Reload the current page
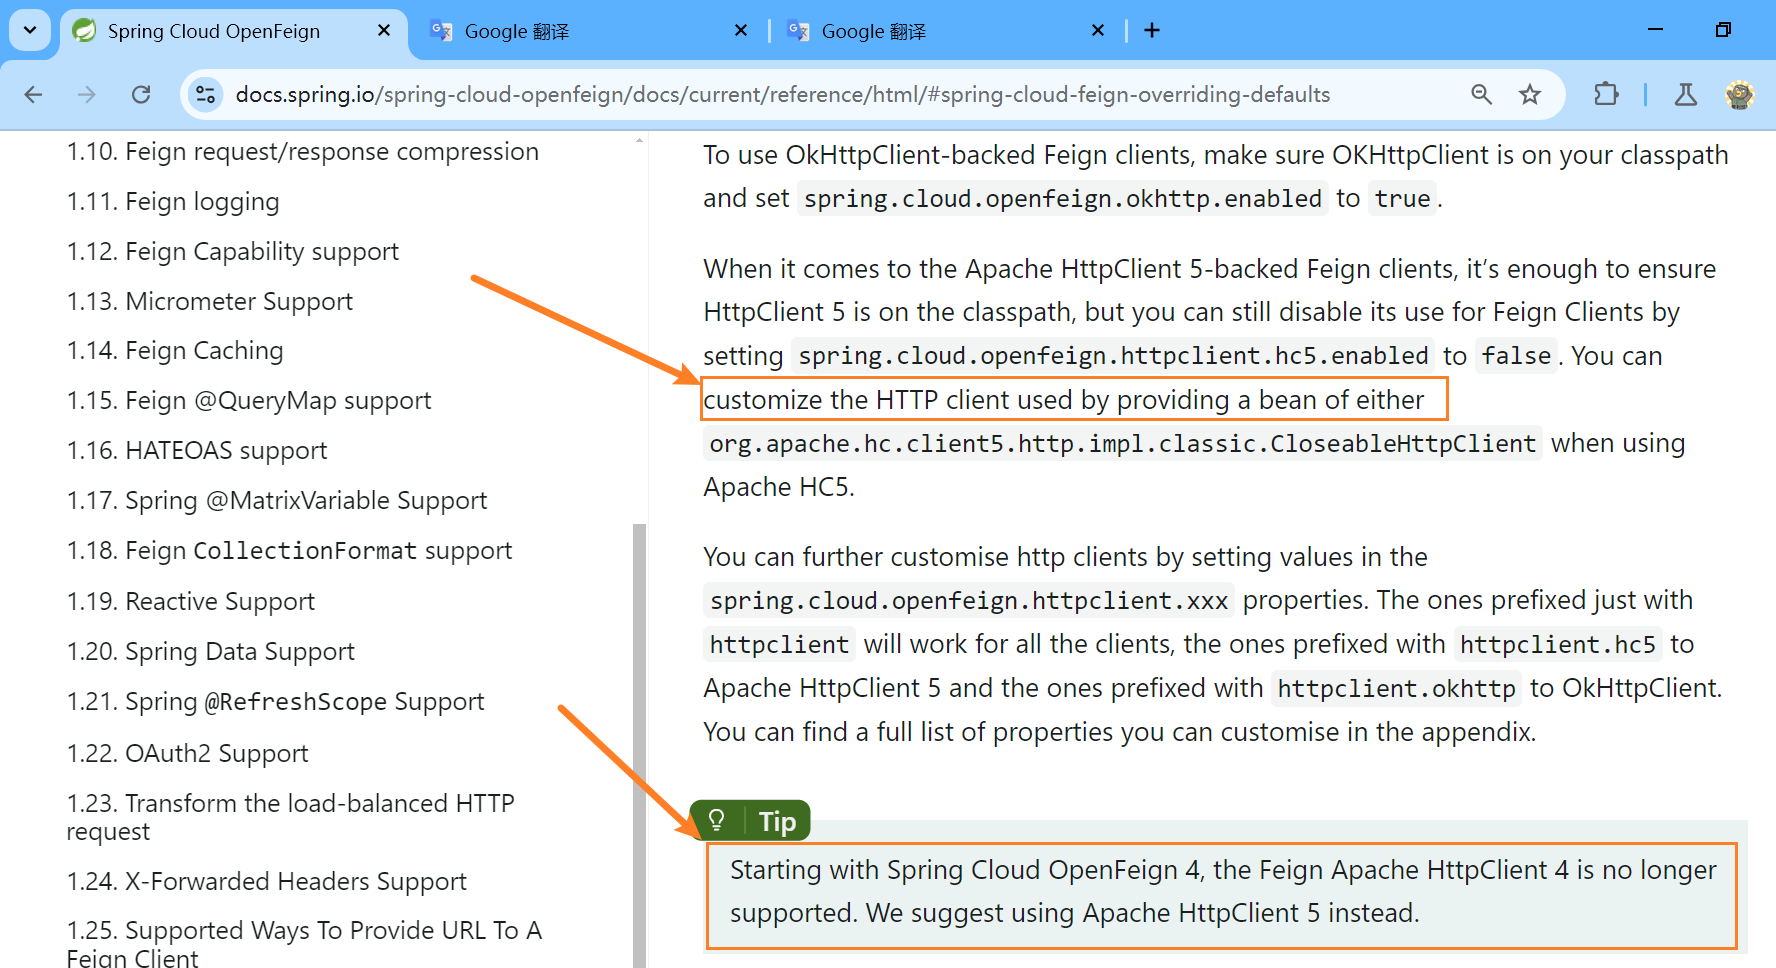 coord(141,95)
